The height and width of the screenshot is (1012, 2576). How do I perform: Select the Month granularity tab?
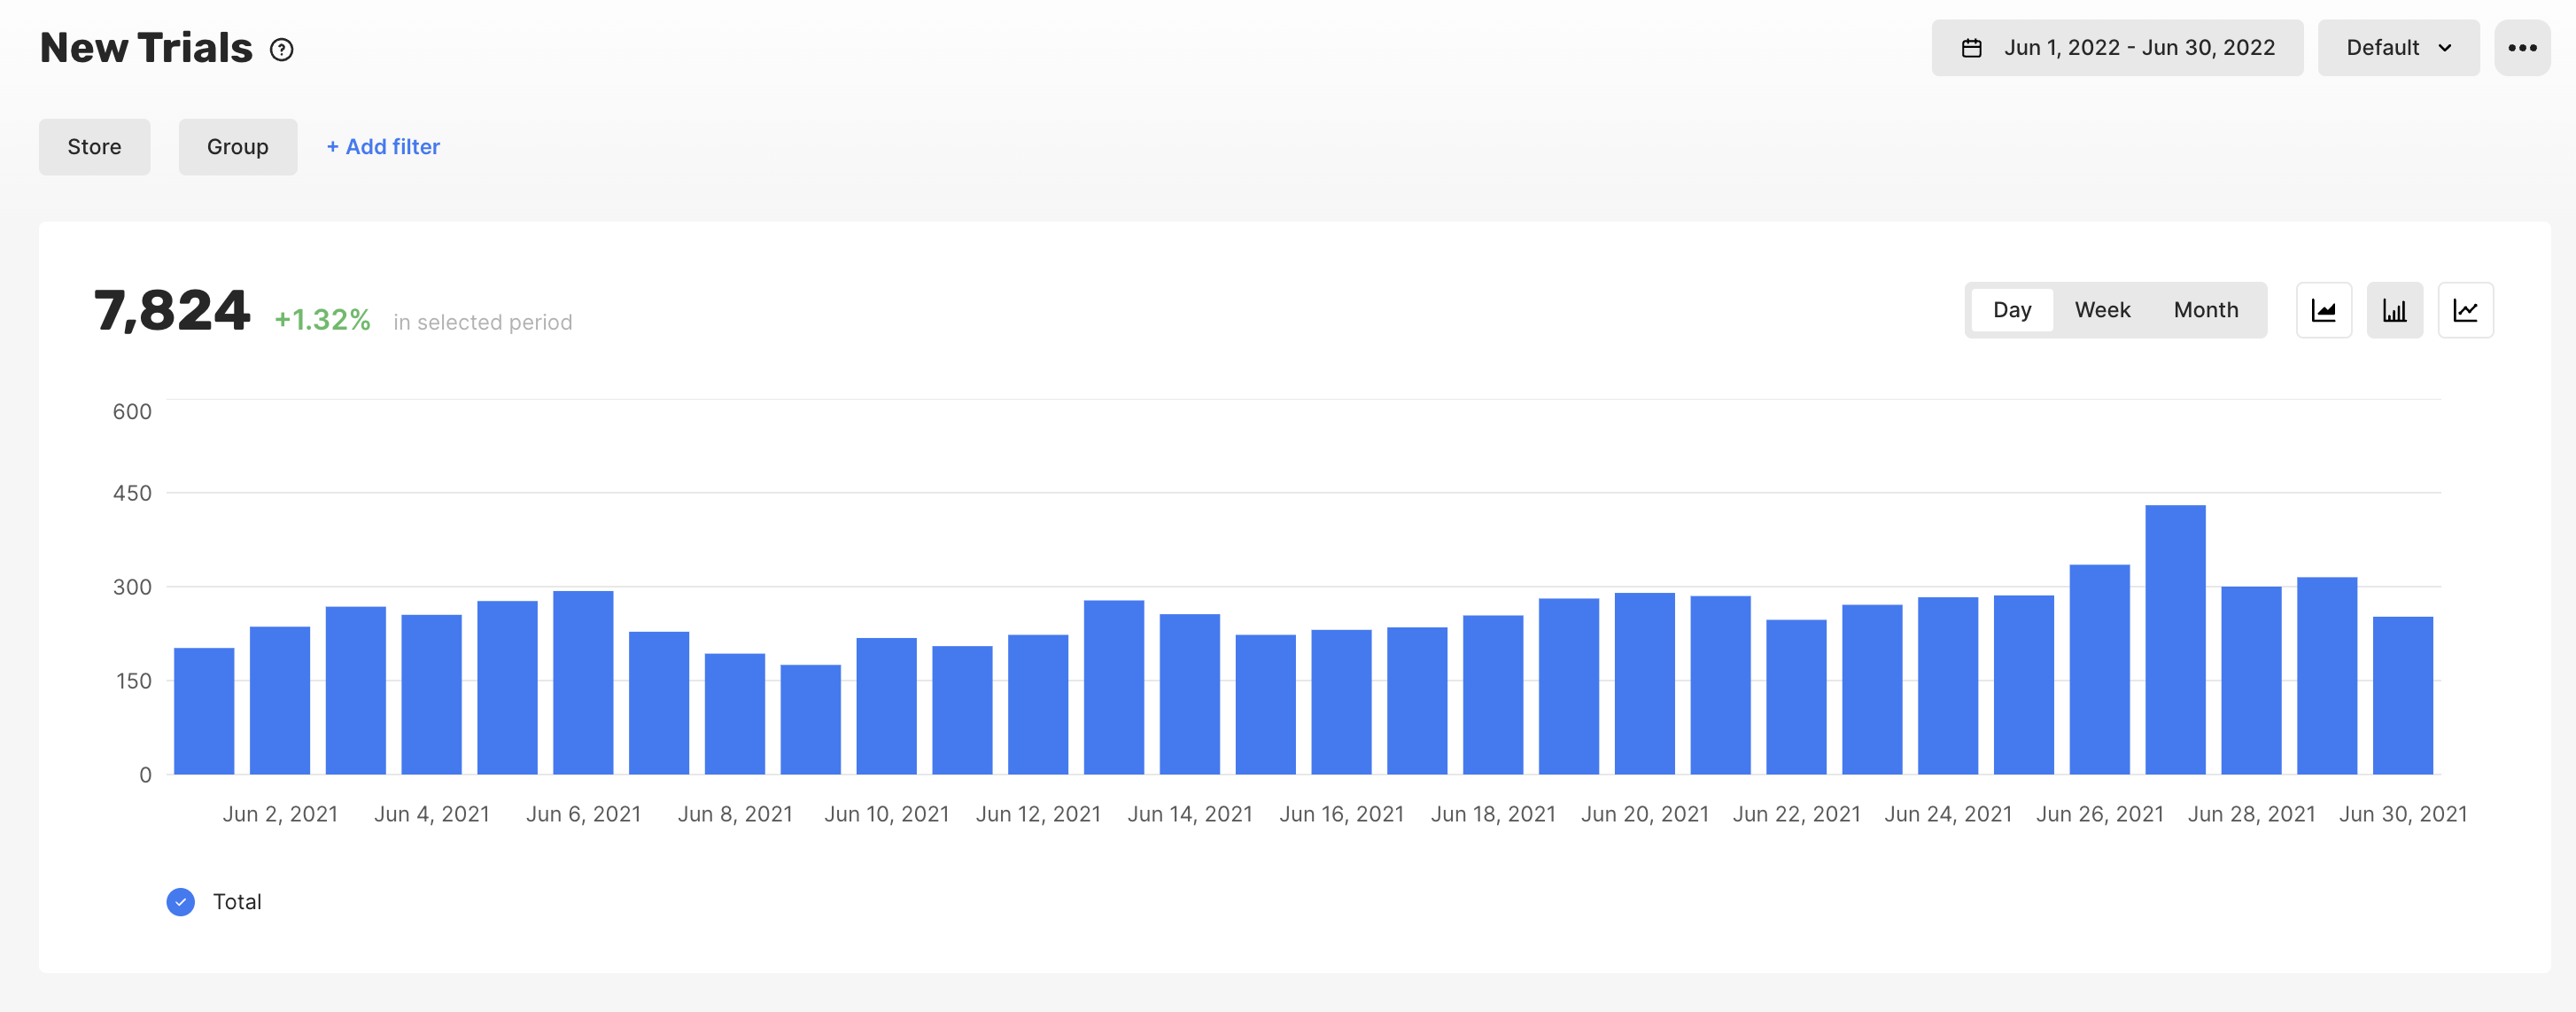pos(2205,310)
